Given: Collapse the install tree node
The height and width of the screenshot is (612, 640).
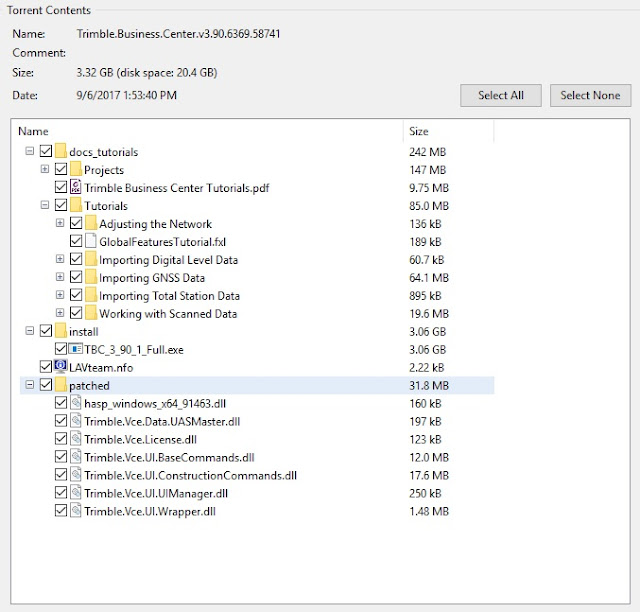Looking at the screenshot, I should pos(29,331).
